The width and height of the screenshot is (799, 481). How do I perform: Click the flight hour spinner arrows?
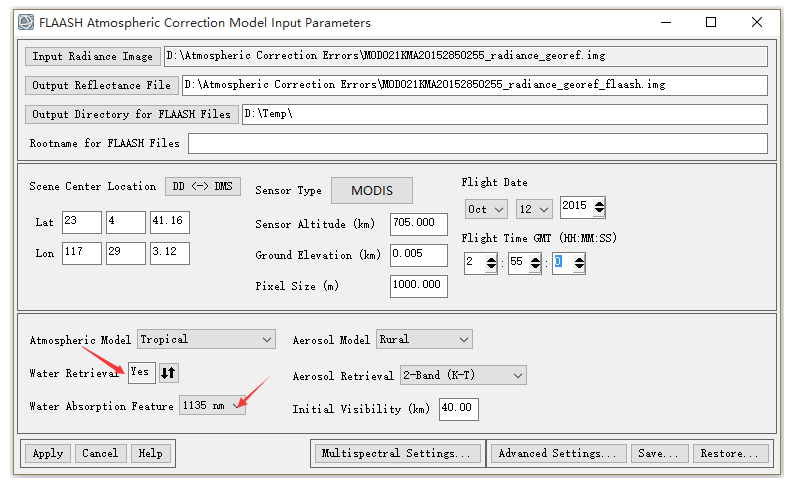point(491,263)
